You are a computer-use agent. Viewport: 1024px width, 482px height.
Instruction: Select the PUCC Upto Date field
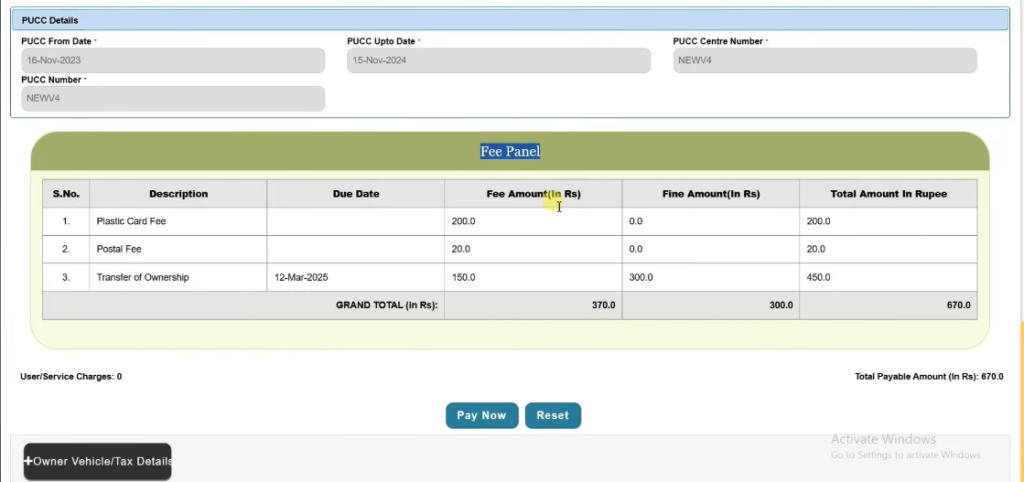pos(498,60)
